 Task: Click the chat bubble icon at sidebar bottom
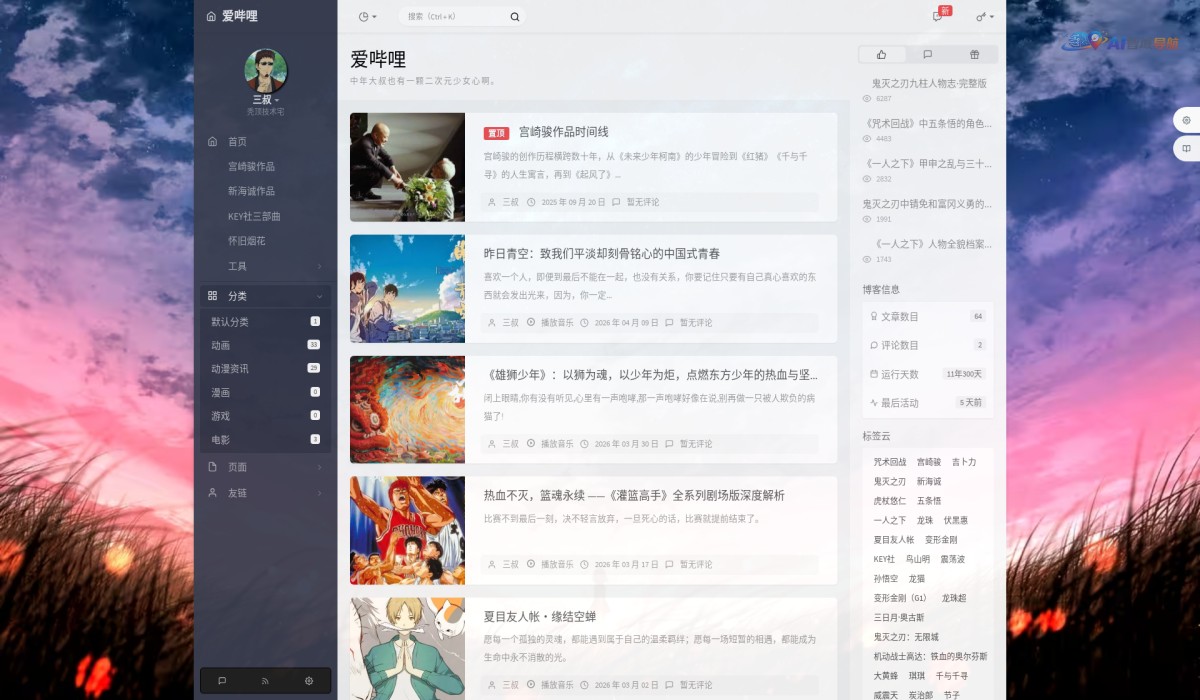222,680
